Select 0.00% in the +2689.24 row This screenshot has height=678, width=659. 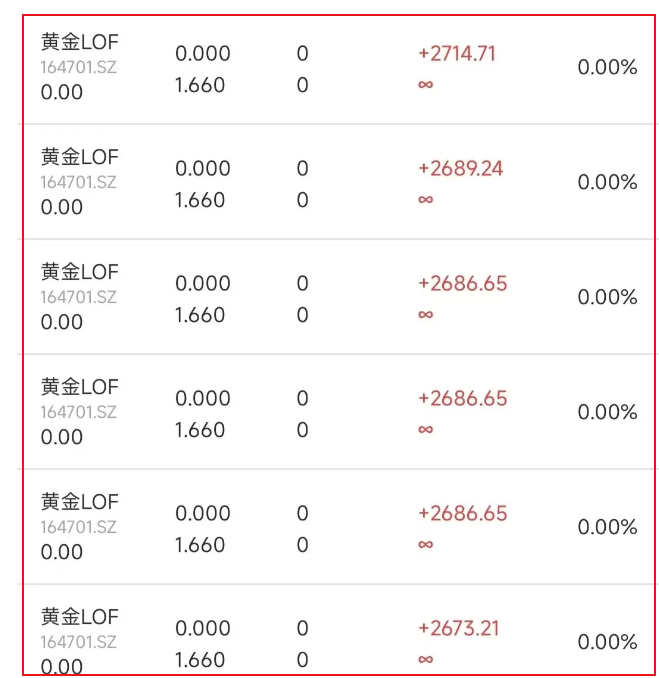coord(607,183)
